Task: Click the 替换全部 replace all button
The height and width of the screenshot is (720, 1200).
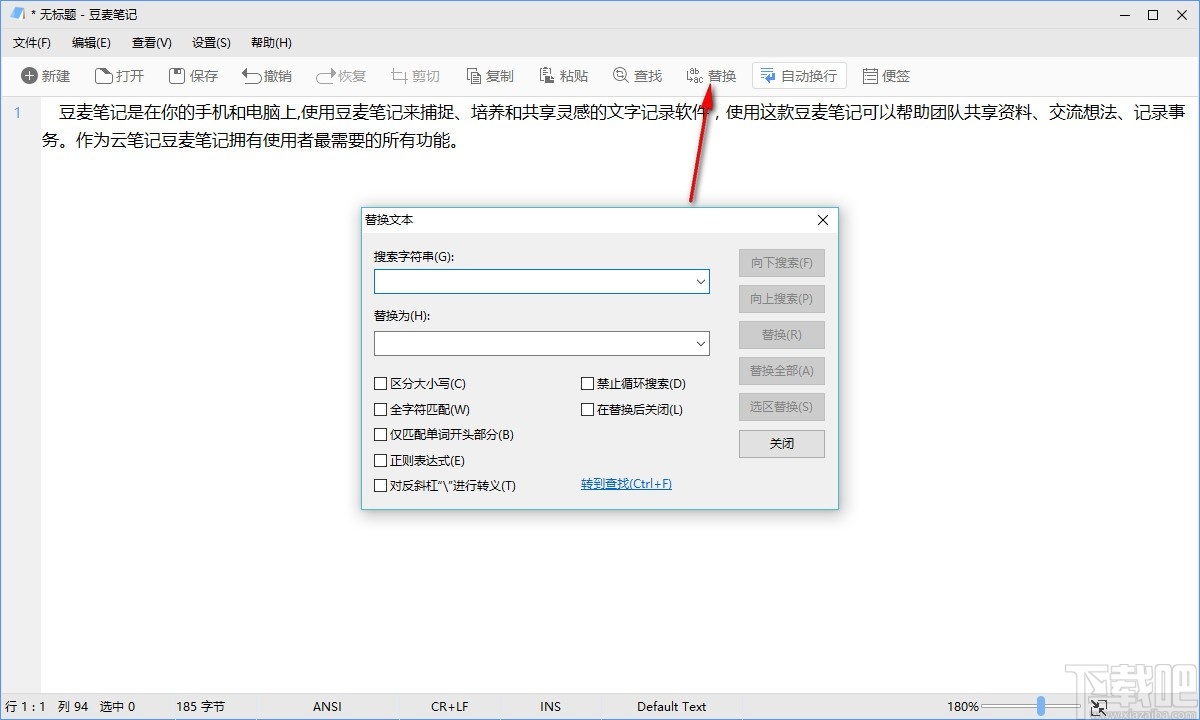Action: pyautogui.click(x=781, y=371)
